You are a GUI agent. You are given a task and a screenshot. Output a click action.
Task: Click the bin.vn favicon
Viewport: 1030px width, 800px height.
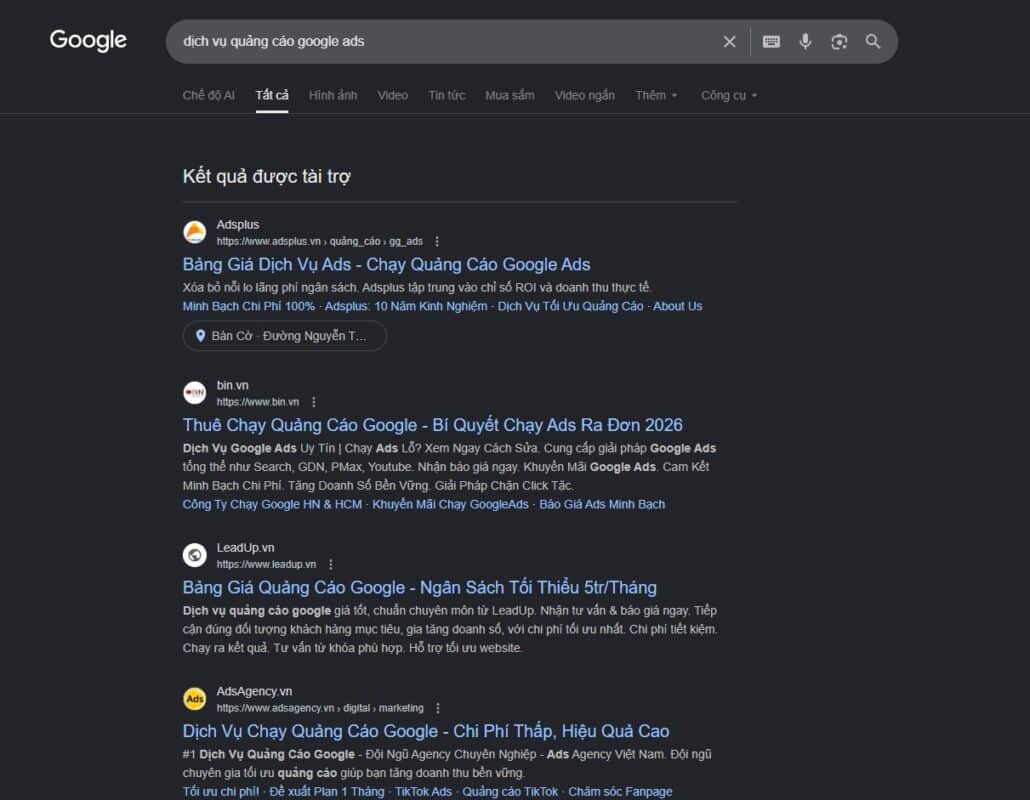(194, 393)
